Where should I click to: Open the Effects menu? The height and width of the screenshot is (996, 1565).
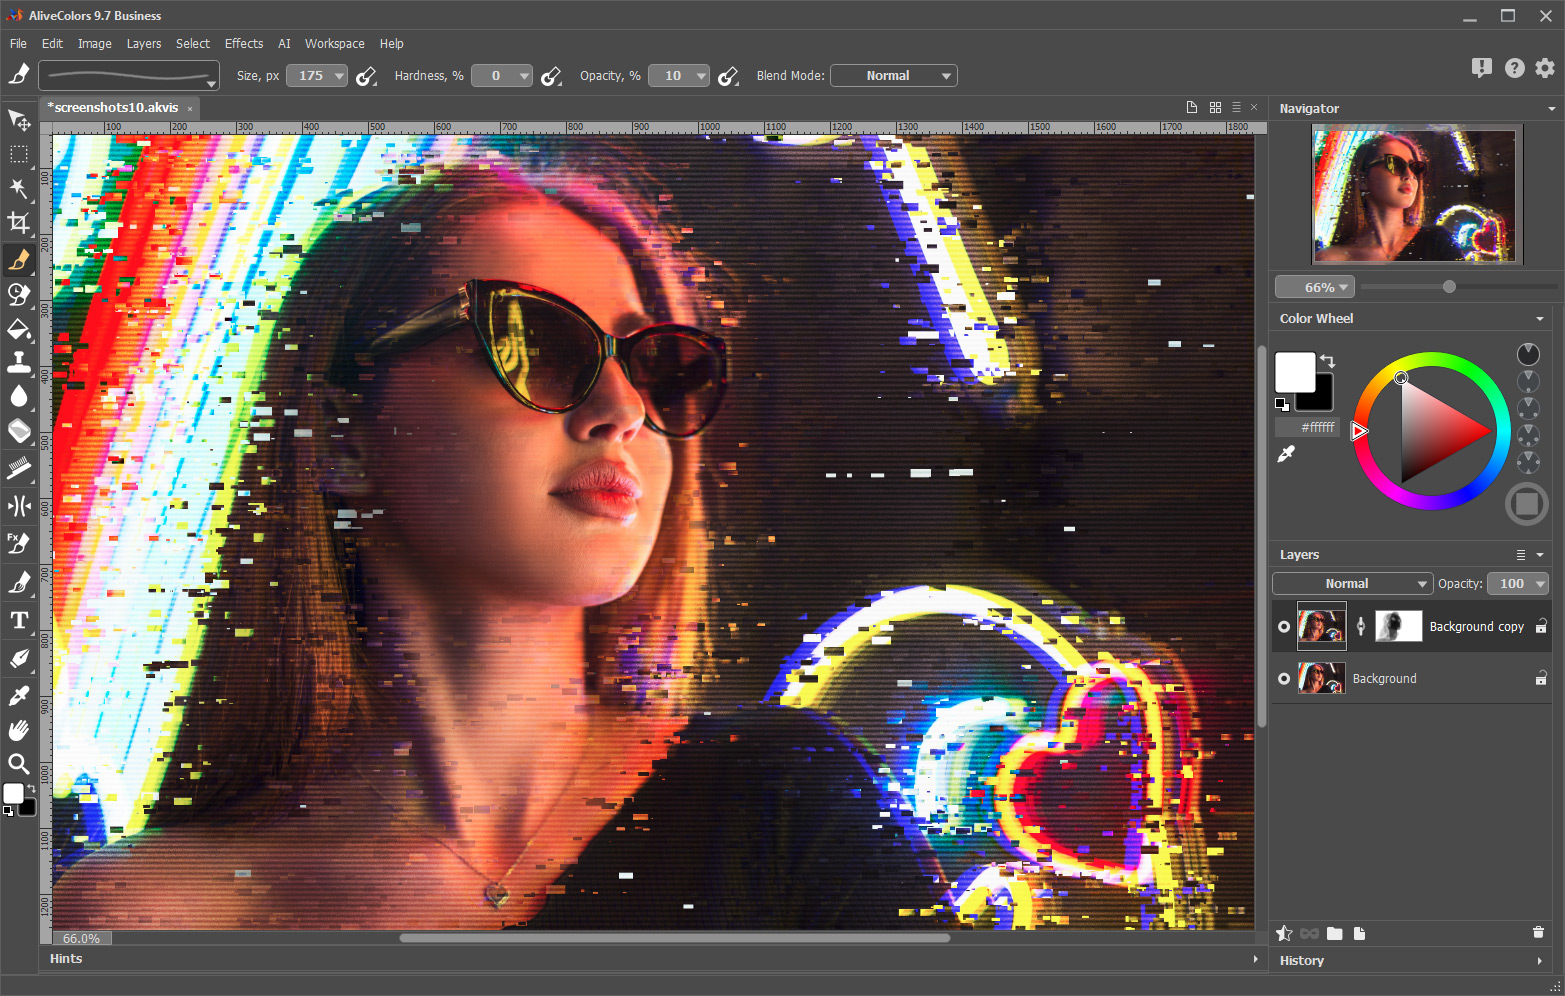pos(244,44)
